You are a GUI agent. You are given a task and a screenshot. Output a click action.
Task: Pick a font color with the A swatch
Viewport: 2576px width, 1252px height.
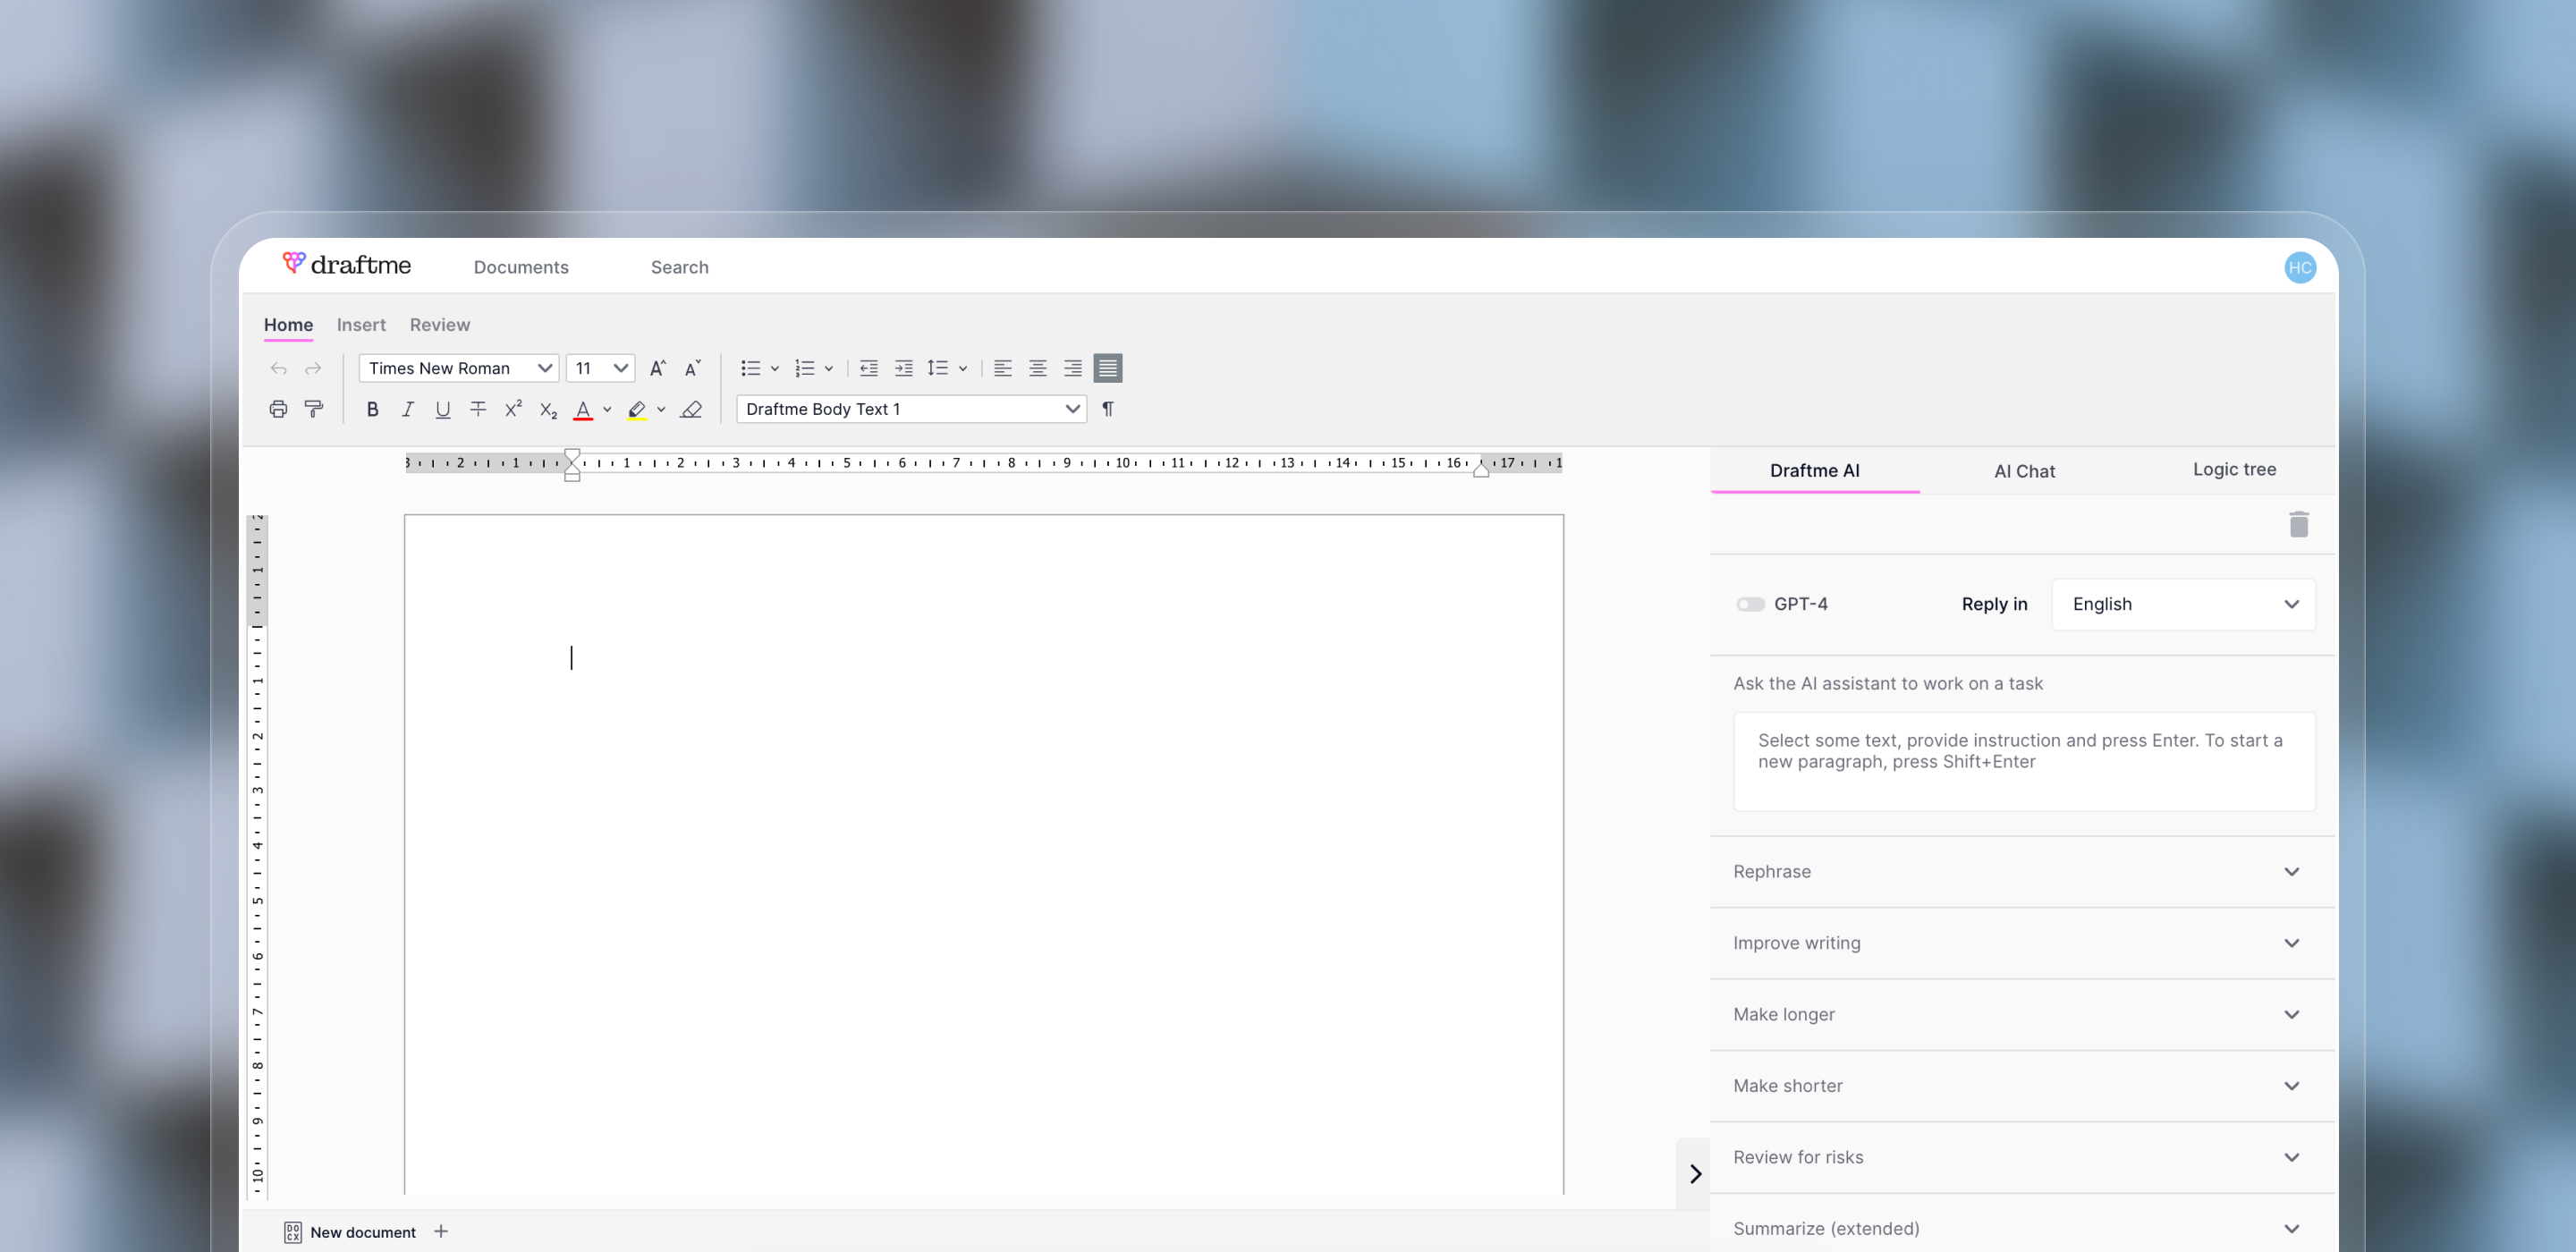click(x=585, y=409)
